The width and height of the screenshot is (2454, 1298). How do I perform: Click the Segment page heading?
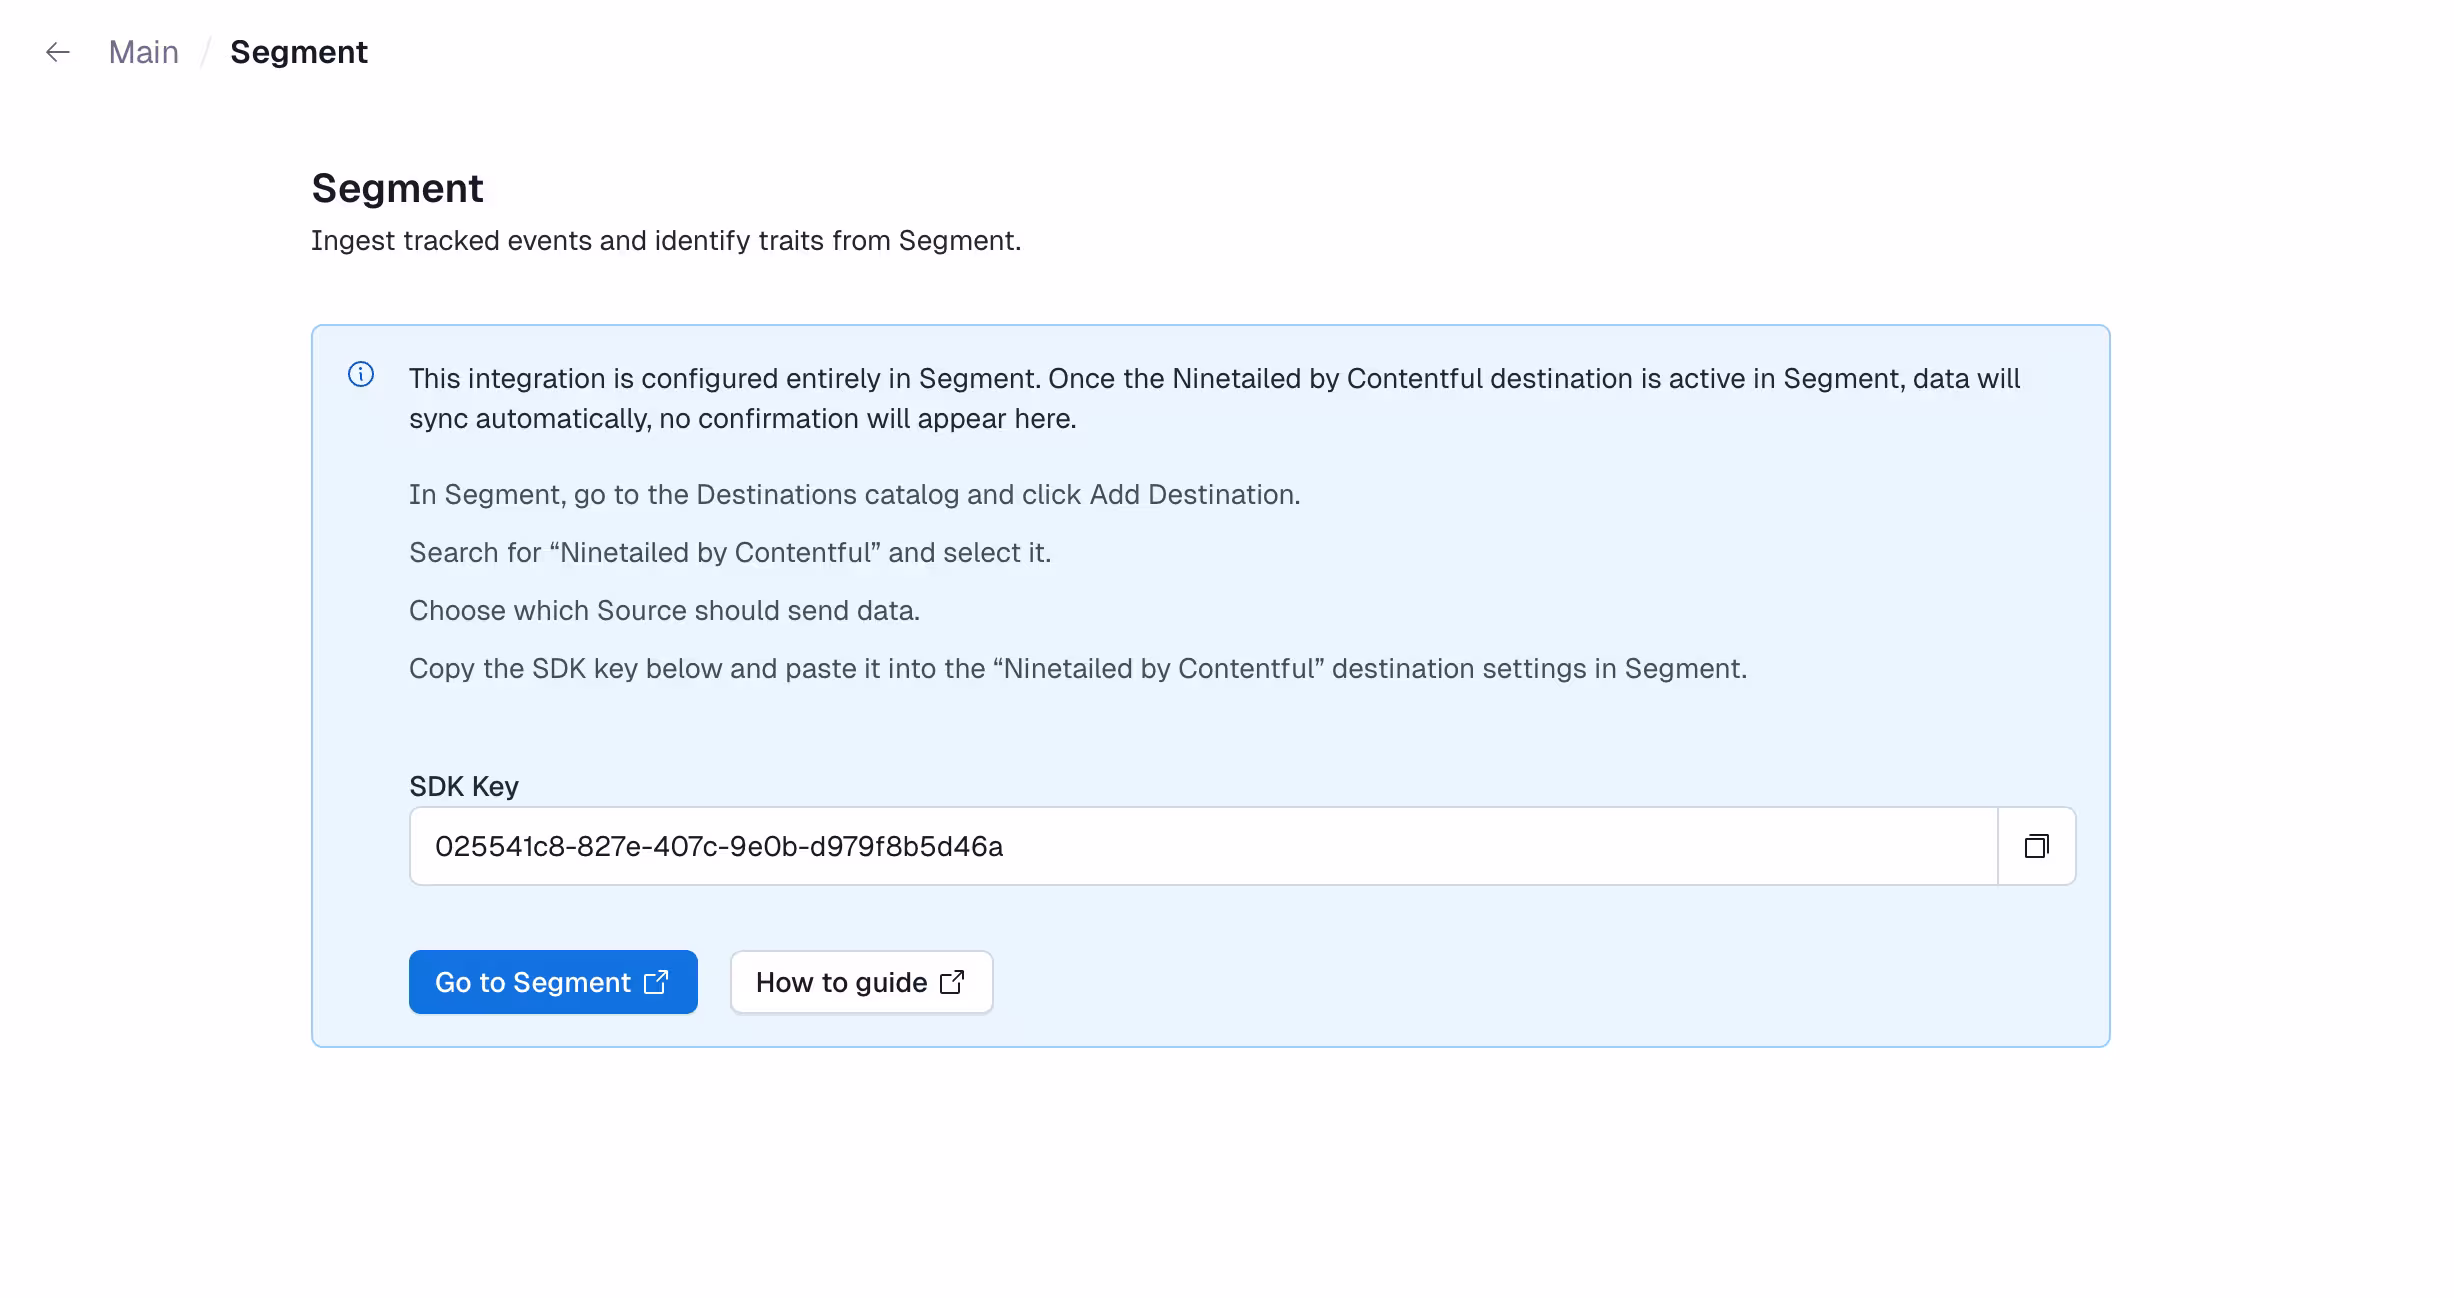[x=397, y=188]
